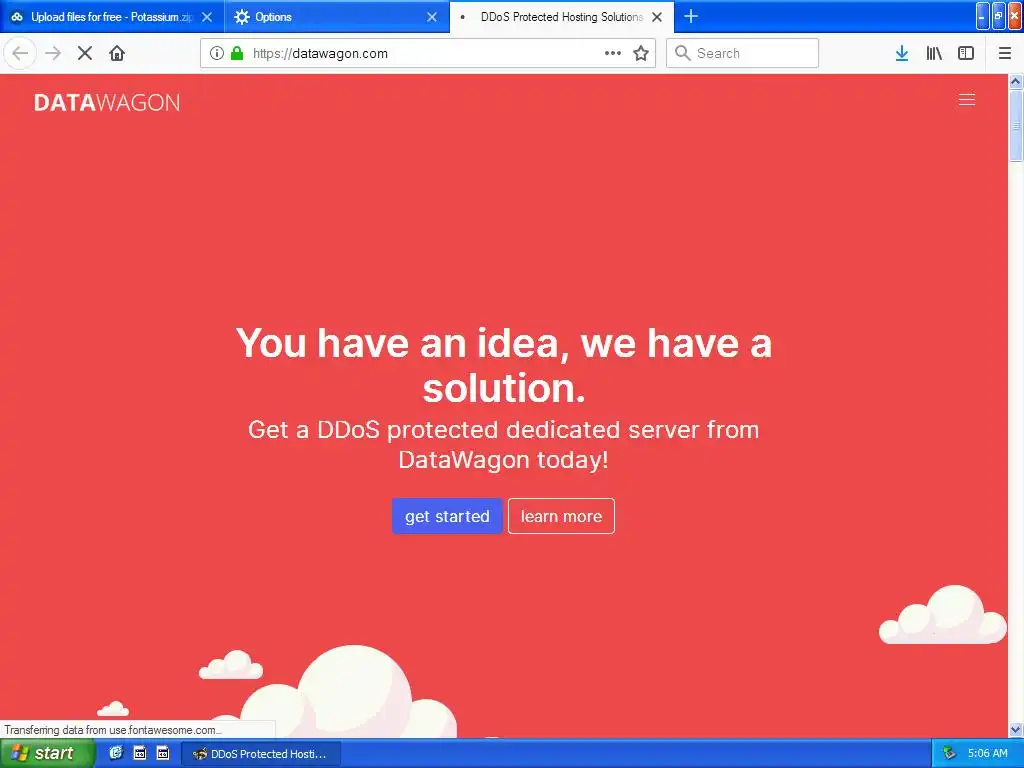1024x768 pixels.
Task: Go forward using the forward arrow
Action: (x=54, y=54)
